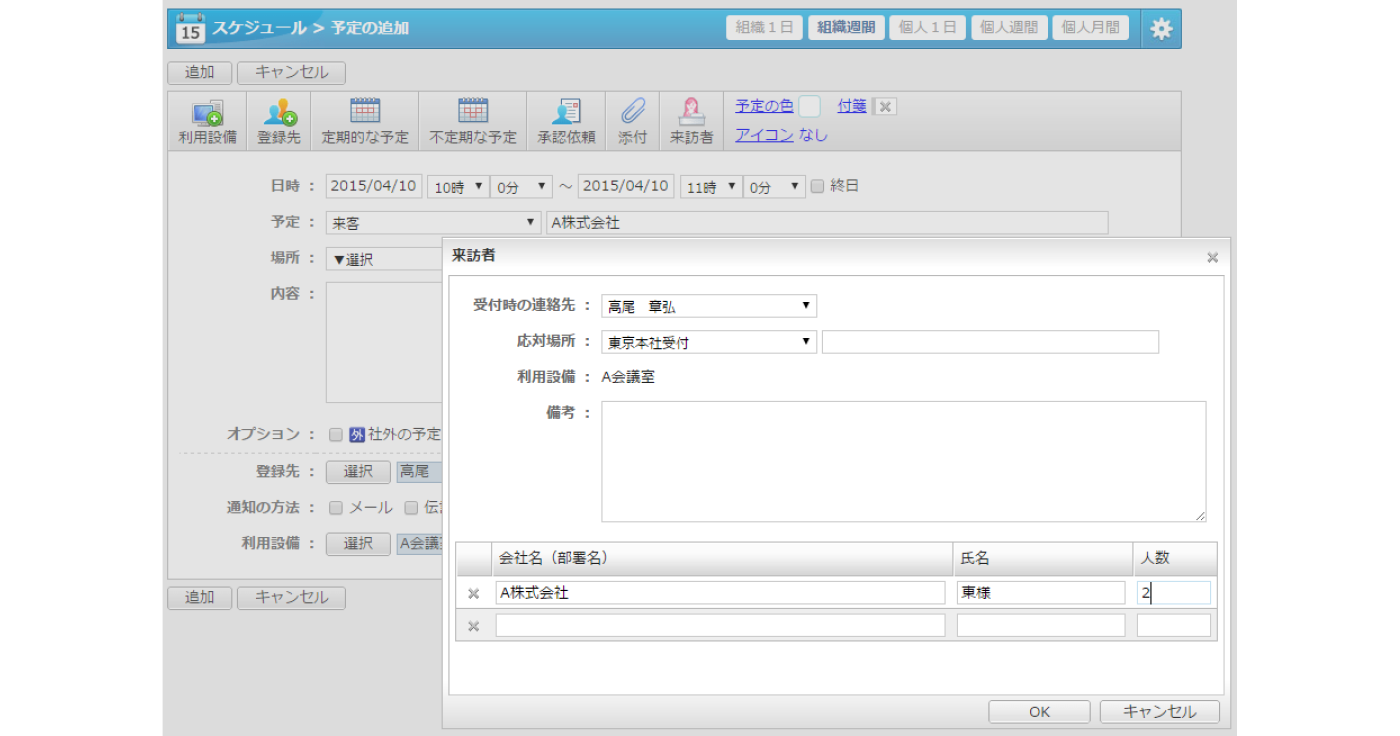Screen dimensions: 1400x736
Task: Open the start minute 0分 dropdown
Action: 522,187
